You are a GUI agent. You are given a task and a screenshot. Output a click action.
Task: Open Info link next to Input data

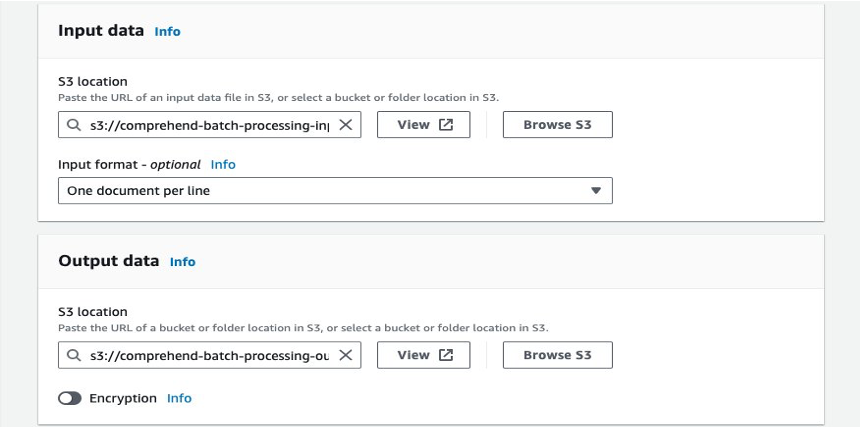(x=167, y=32)
